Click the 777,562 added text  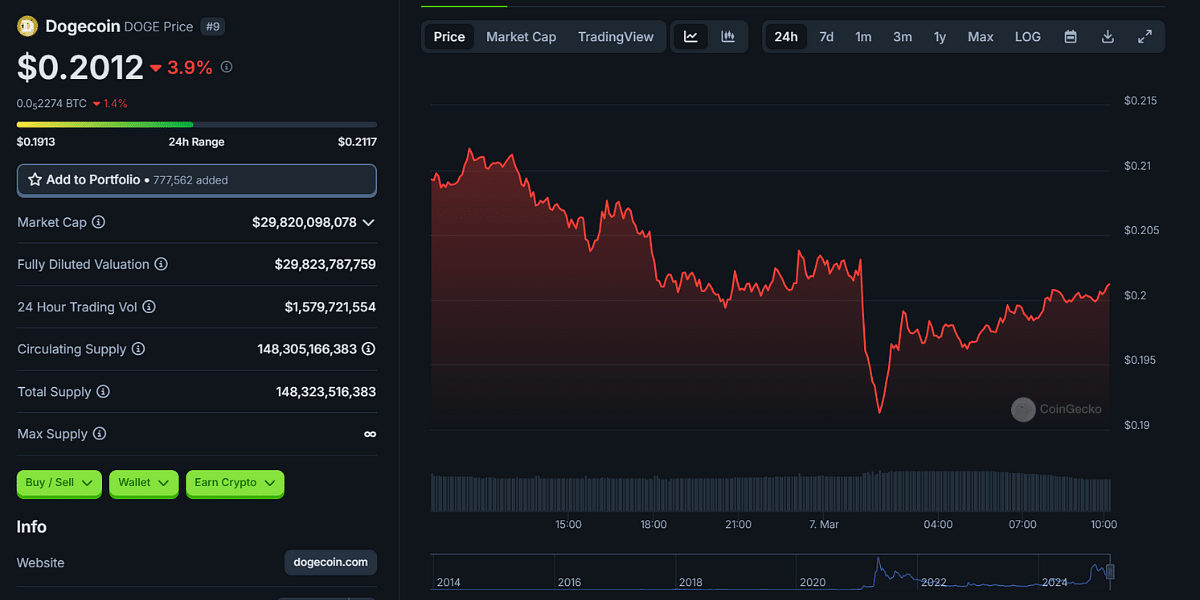coord(190,180)
